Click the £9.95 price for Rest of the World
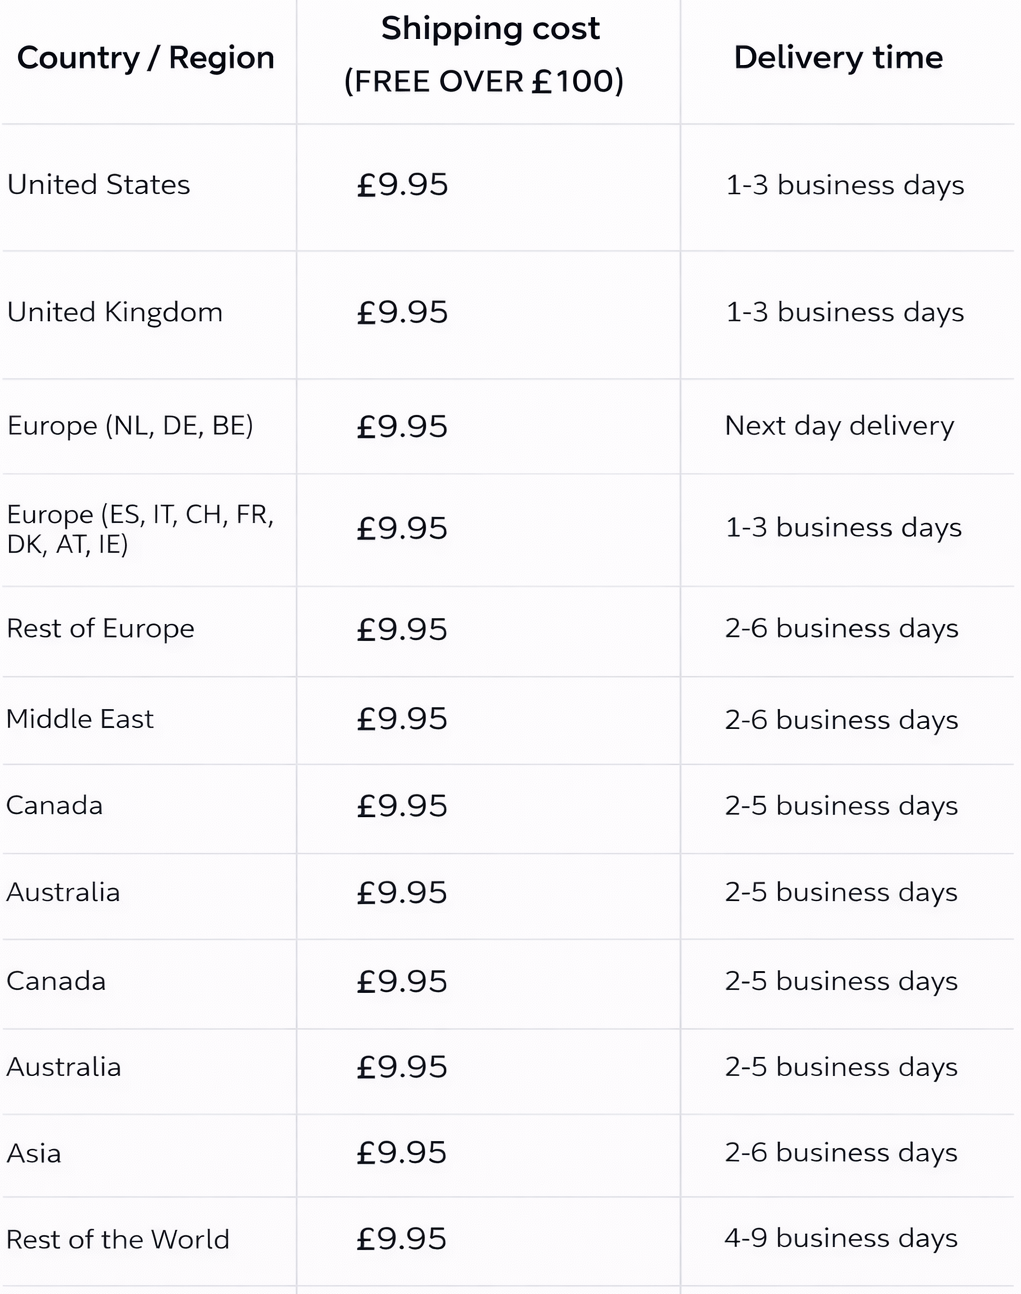Viewport: 1021px width, 1294px height. [402, 1239]
